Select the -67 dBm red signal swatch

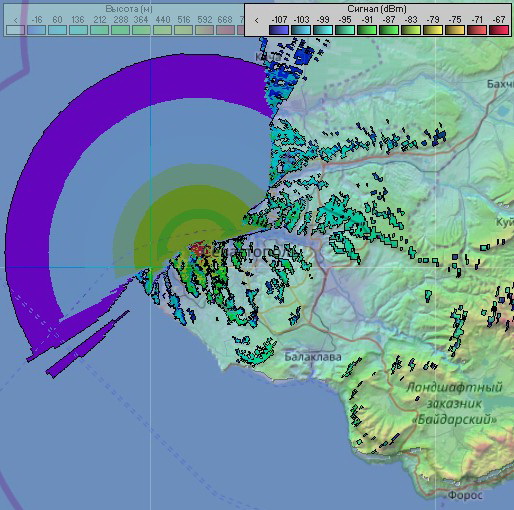click(x=499, y=30)
